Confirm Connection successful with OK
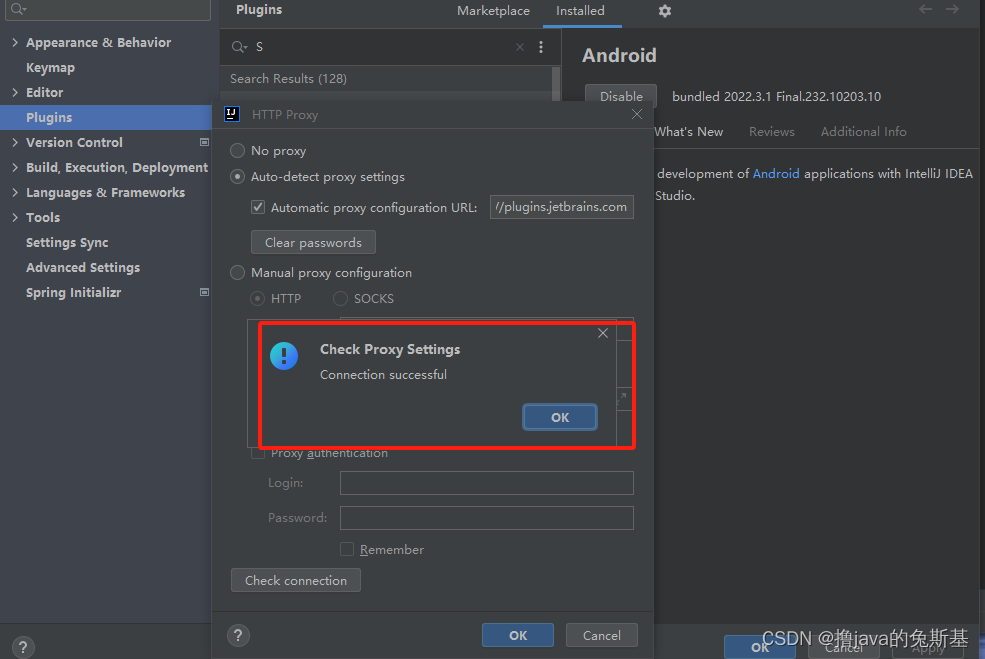The width and height of the screenshot is (985, 659). point(560,417)
